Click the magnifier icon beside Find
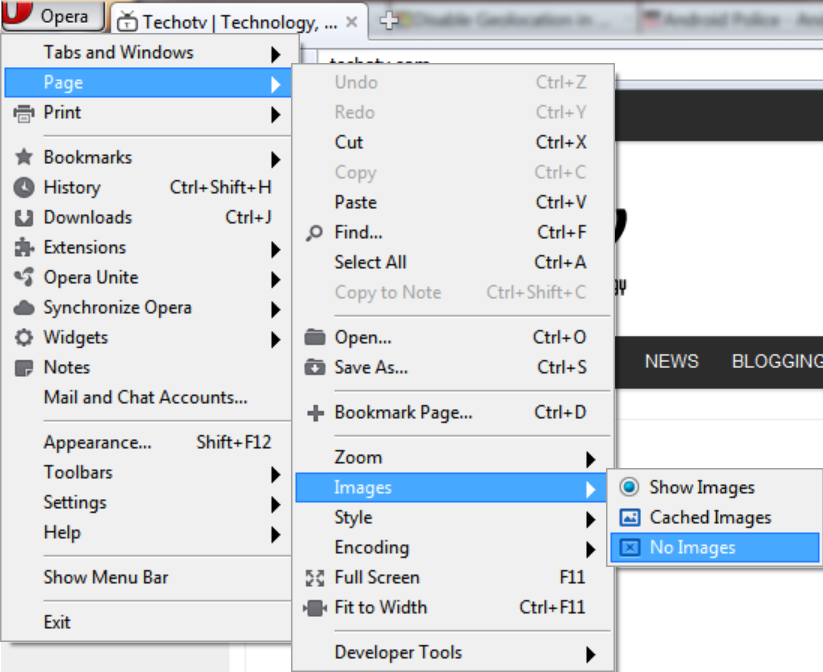The width and height of the screenshot is (823, 672). coord(314,233)
